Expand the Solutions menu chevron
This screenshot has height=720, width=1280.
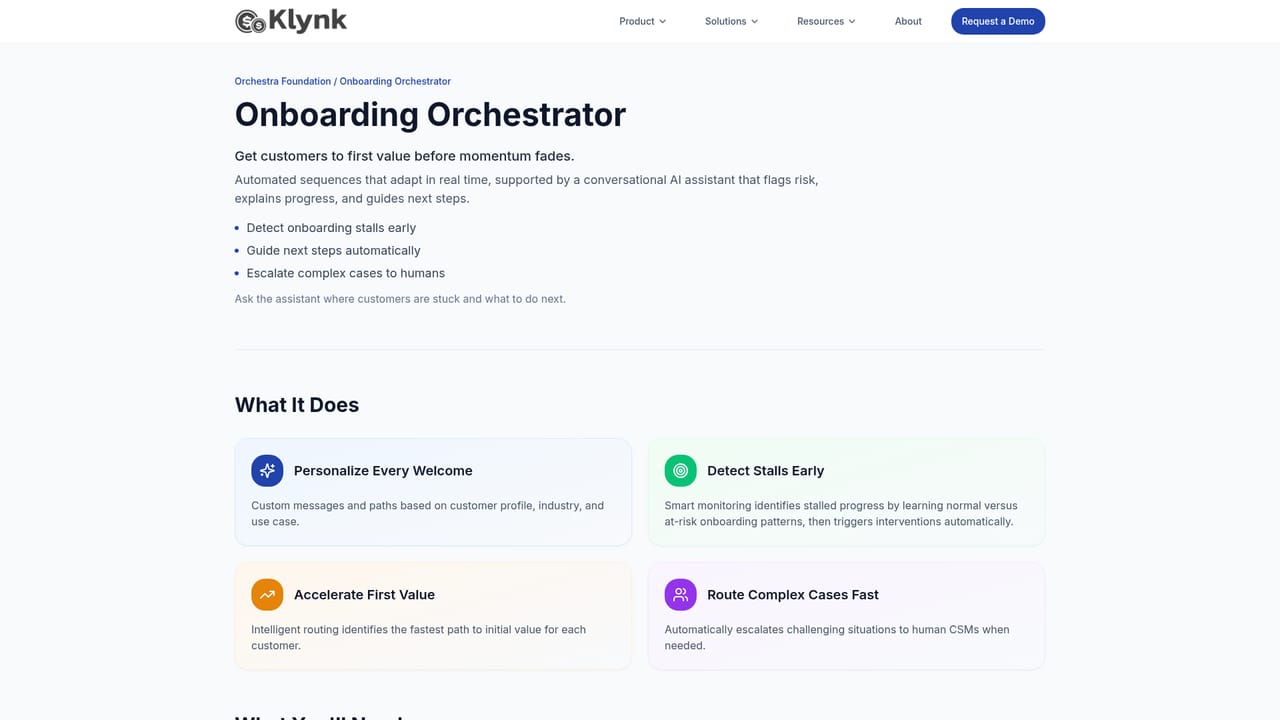point(754,21)
